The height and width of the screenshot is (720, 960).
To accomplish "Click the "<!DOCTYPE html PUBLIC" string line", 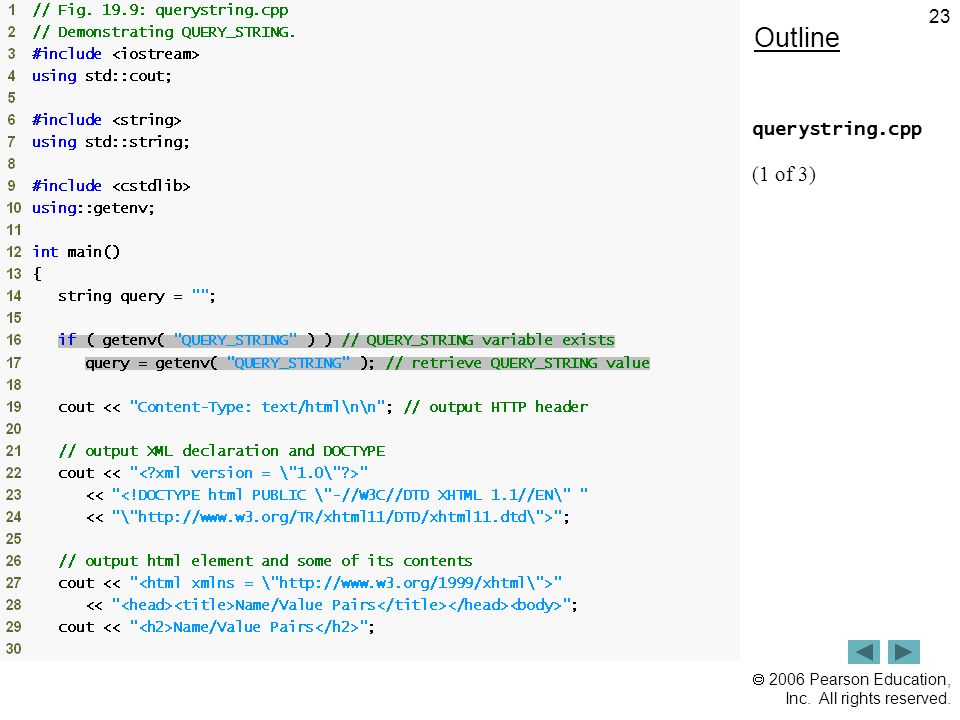I will click(337, 495).
